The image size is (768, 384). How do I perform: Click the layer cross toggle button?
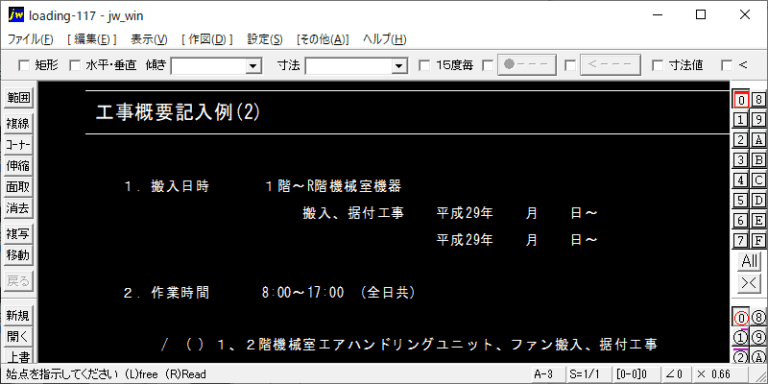click(749, 284)
